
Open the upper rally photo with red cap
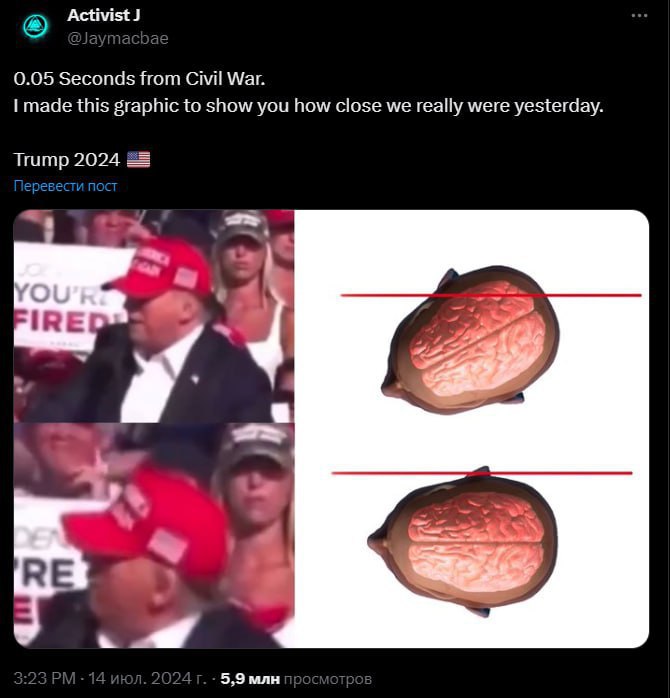click(154, 316)
